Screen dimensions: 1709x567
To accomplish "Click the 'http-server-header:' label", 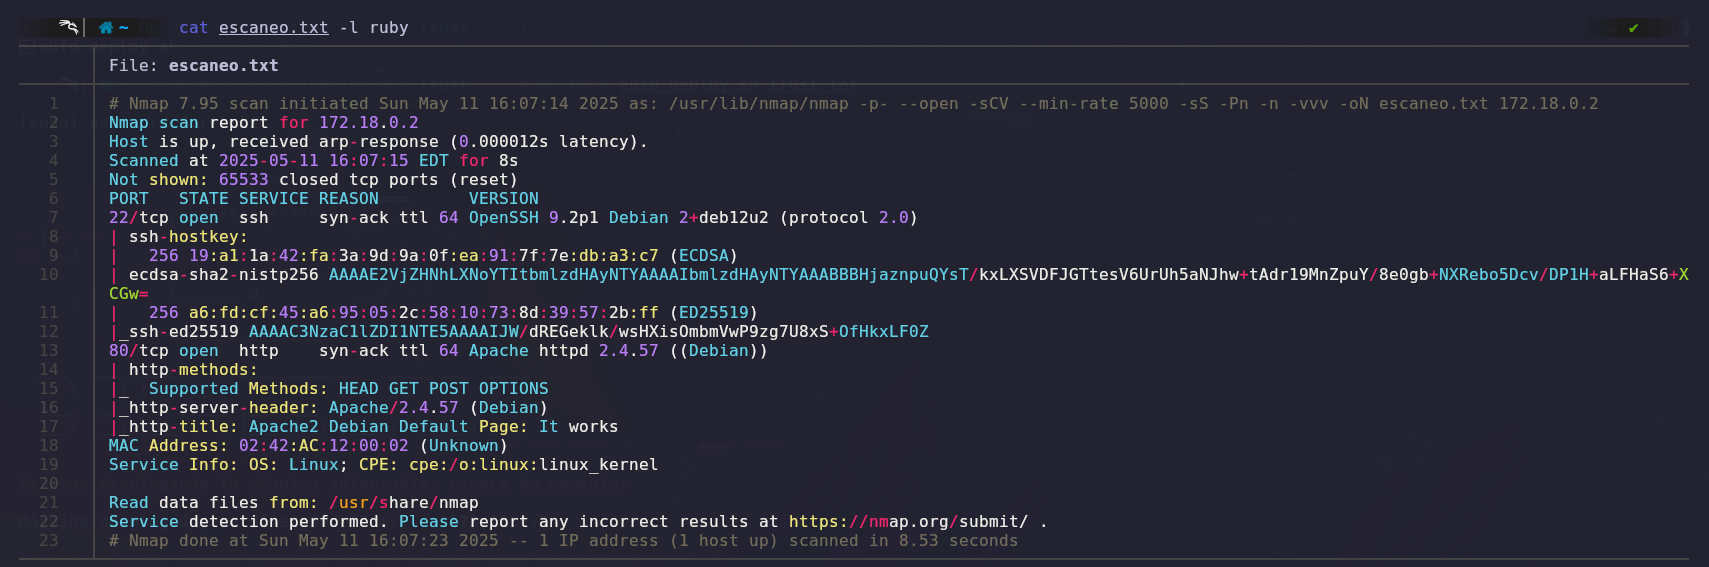I will [x=224, y=408].
